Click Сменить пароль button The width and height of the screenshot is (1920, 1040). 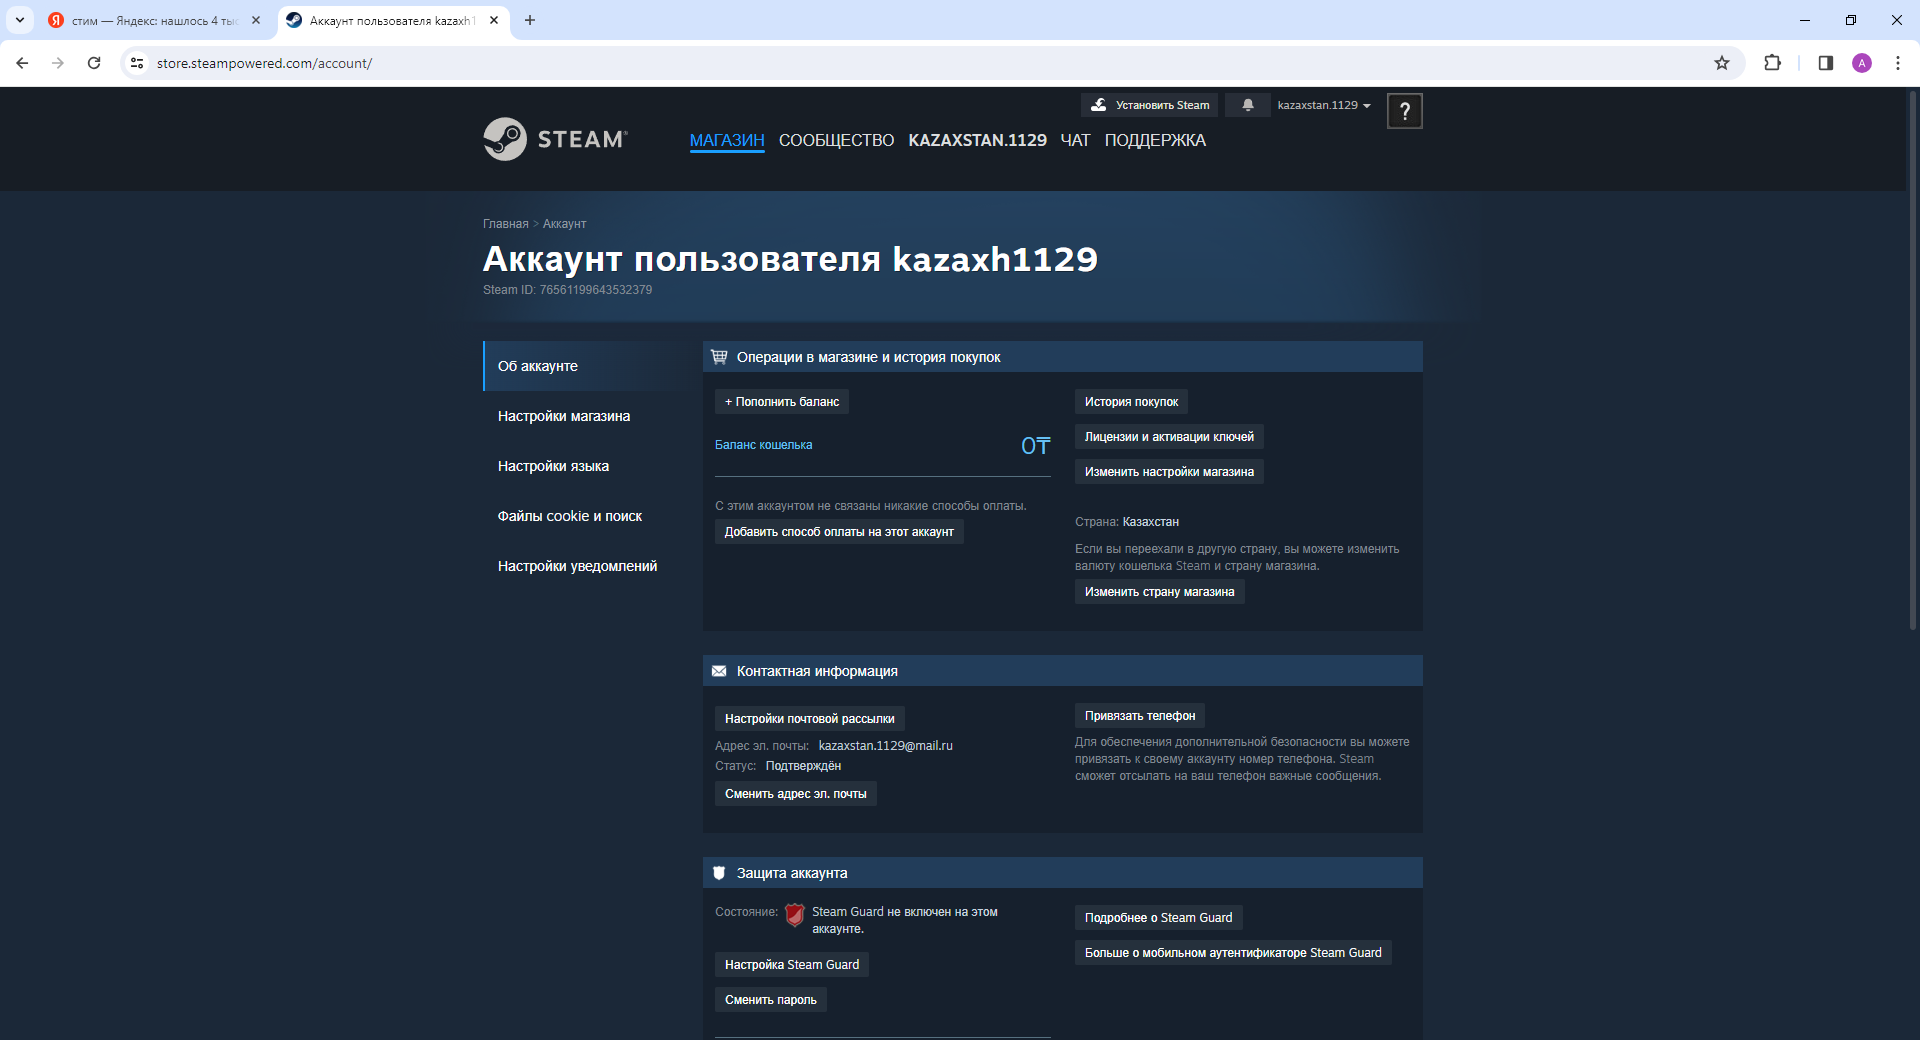click(771, 1000)
